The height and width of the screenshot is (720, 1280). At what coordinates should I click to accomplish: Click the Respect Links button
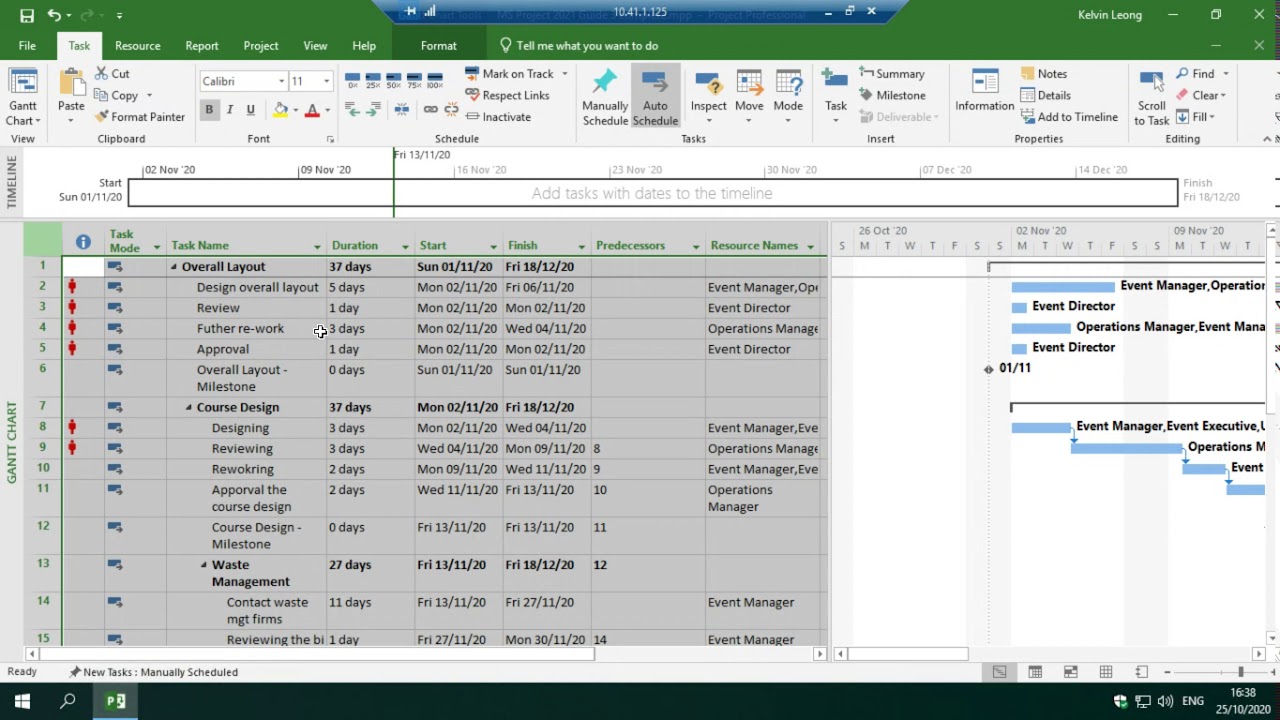507,95
